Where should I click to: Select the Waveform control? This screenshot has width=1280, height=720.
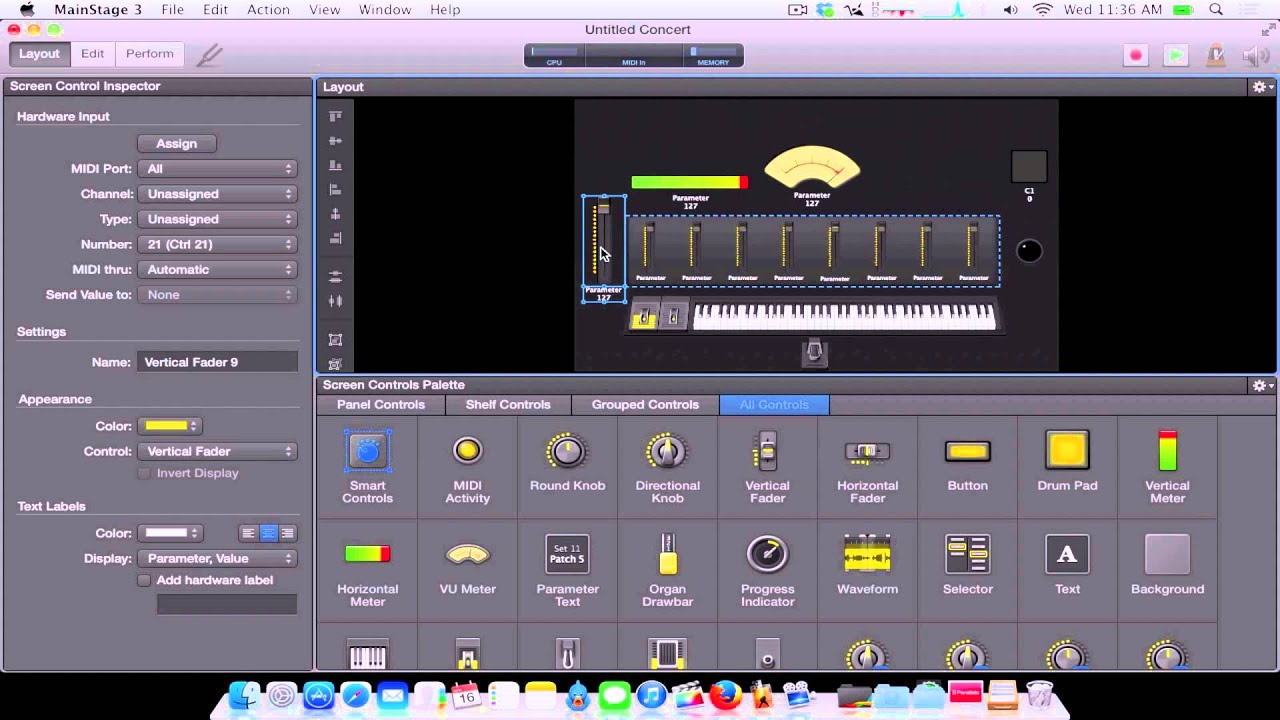tap(867, 554)
